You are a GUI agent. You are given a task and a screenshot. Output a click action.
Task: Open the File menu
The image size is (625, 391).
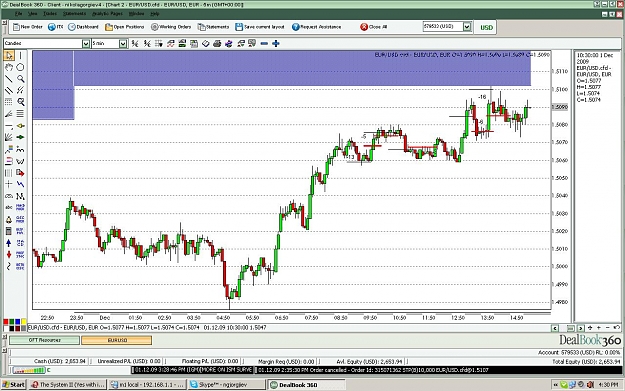pos(18,14)
